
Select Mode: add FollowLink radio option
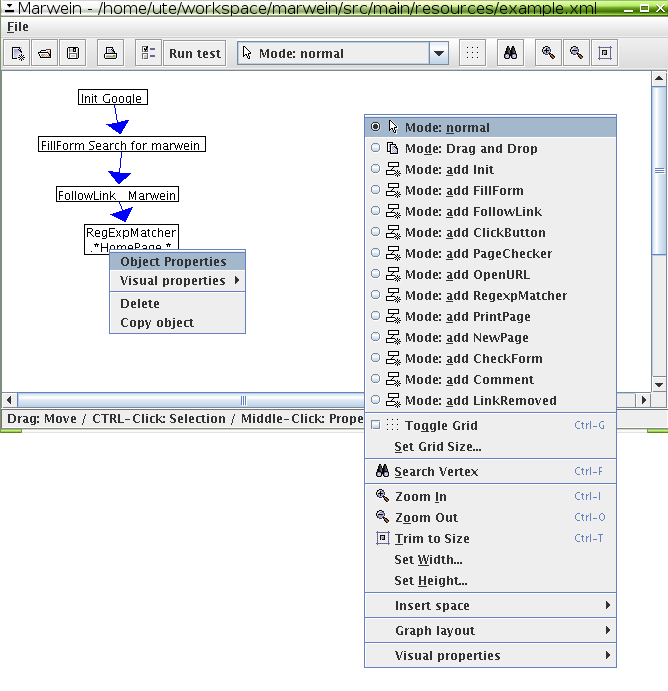click(x=375, y=211)
